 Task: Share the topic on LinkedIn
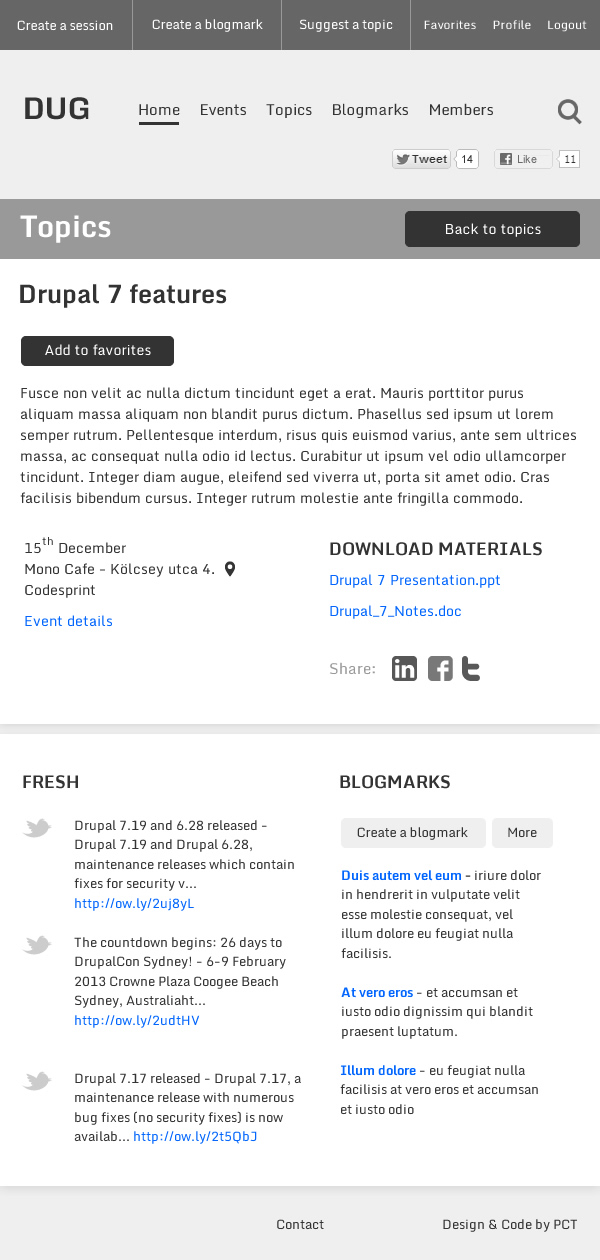tap(404, 668)
